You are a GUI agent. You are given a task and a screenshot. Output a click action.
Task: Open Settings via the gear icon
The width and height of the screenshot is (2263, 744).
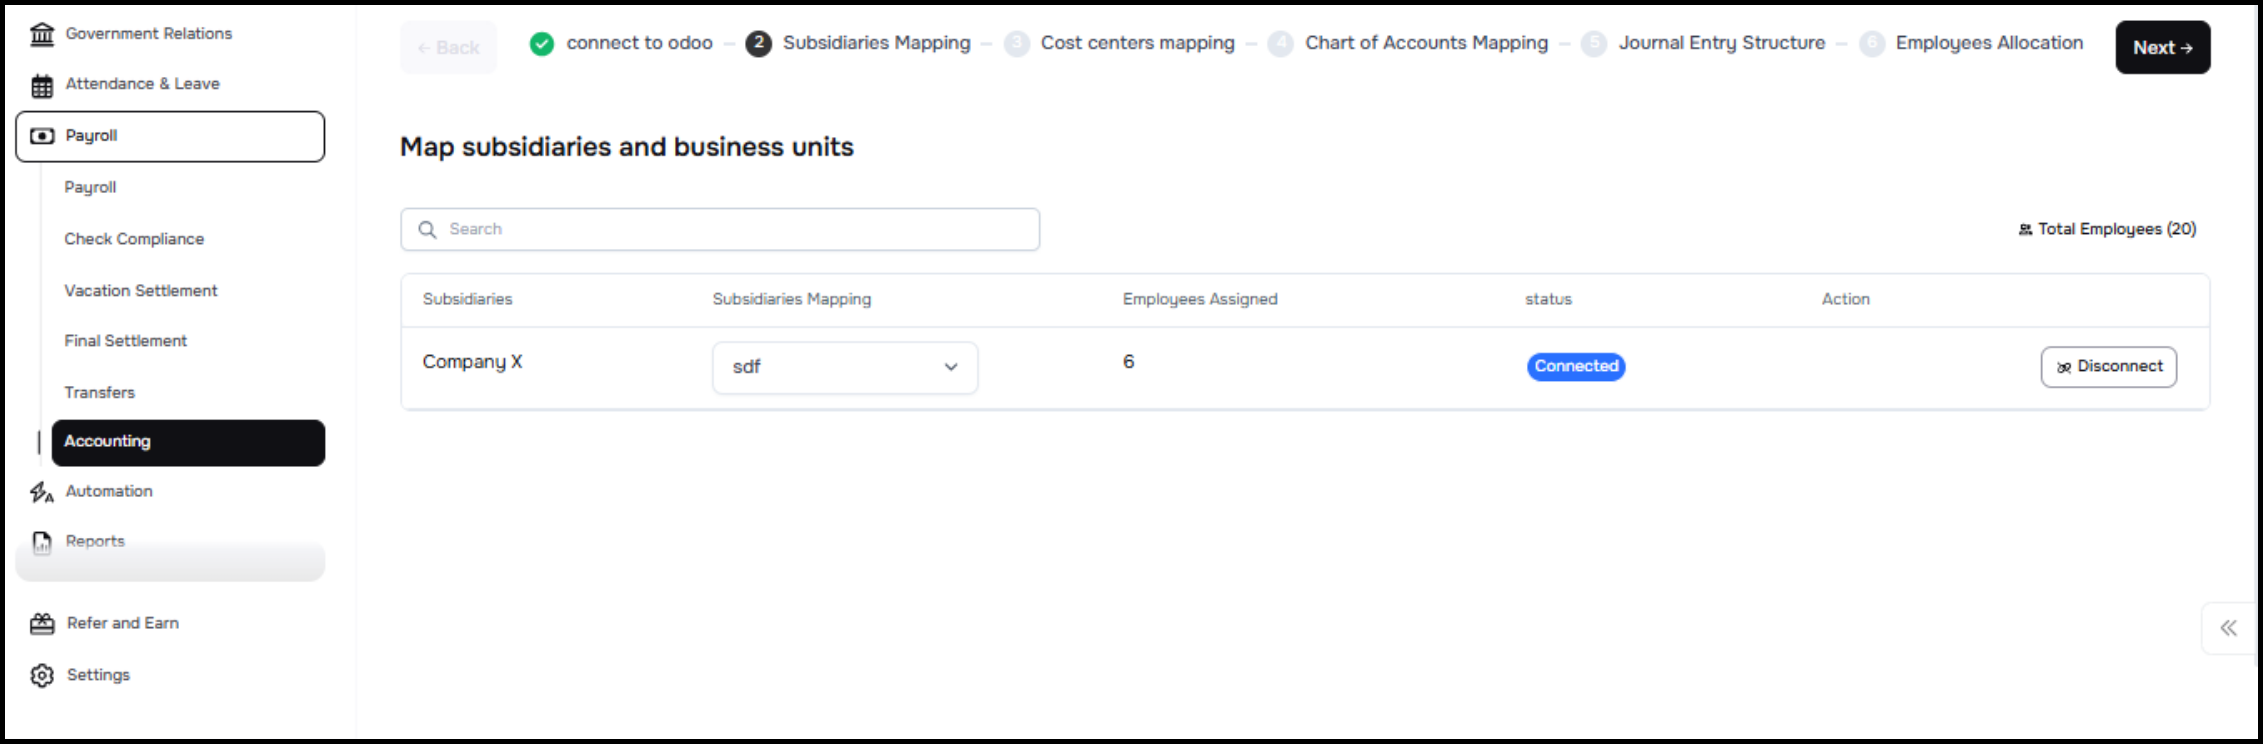(42, 676)
